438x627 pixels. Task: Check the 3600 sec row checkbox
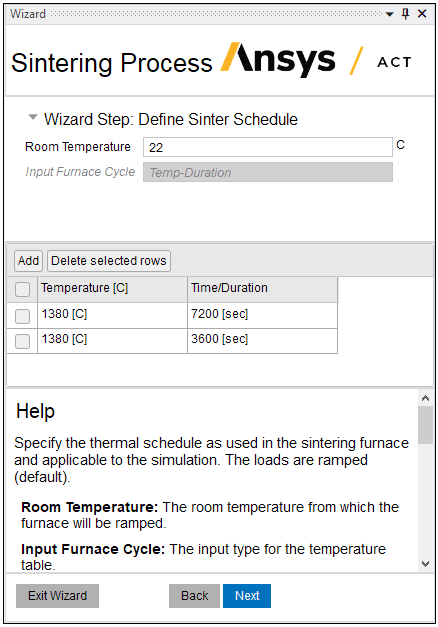click(x=22, y=341)
